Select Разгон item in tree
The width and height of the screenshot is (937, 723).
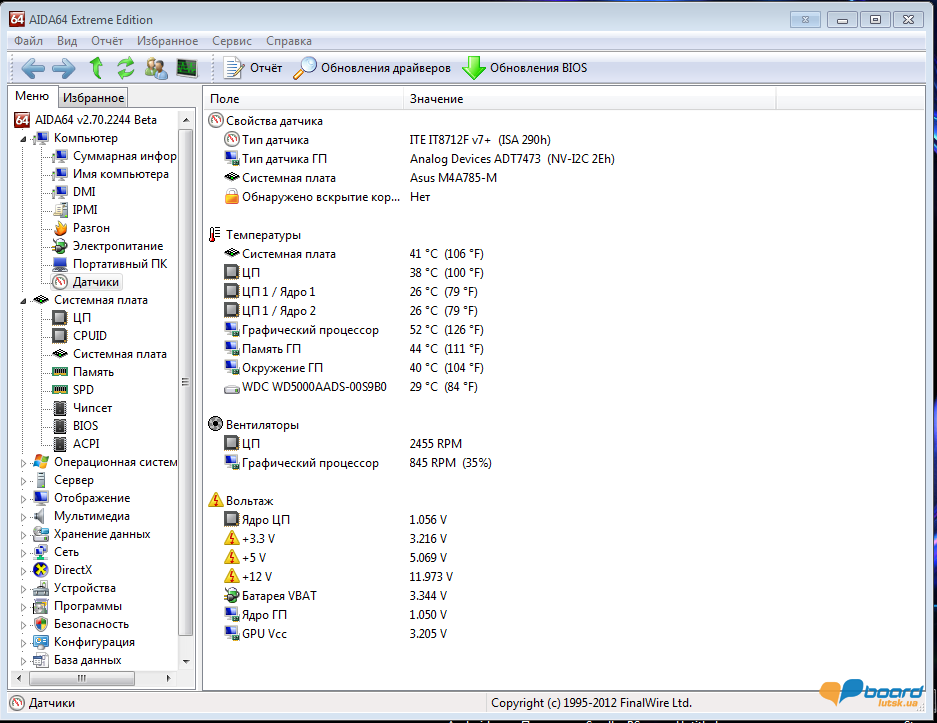(91, 228)
